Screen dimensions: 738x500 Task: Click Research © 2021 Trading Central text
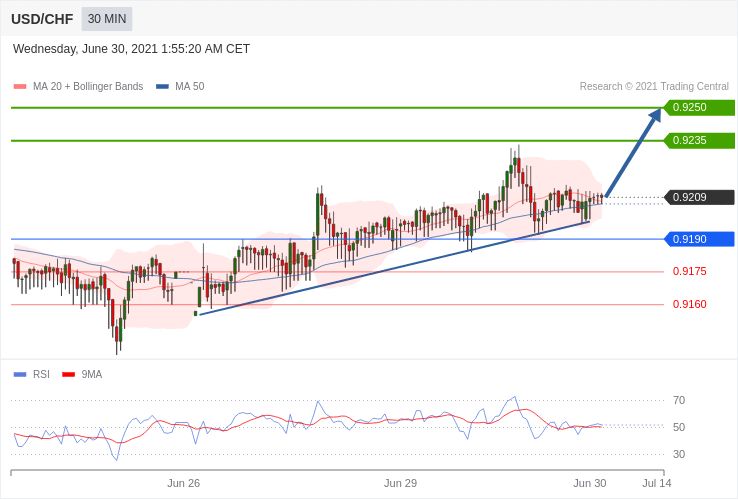(x=654, y=87)
